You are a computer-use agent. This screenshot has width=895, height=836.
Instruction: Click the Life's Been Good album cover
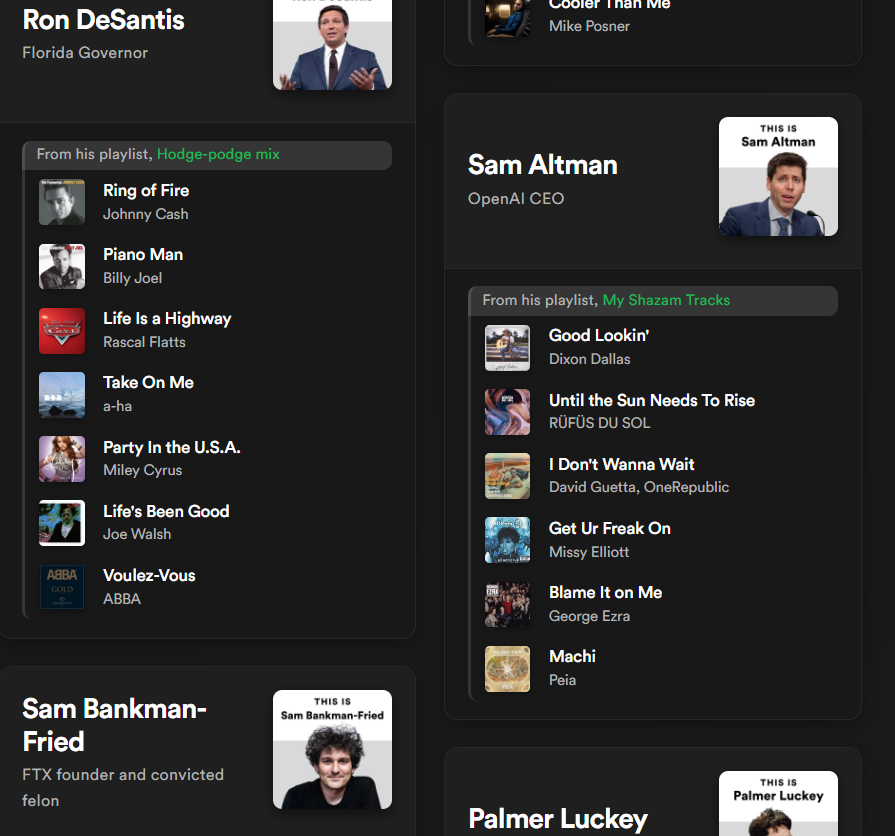(x=62, y=522)
